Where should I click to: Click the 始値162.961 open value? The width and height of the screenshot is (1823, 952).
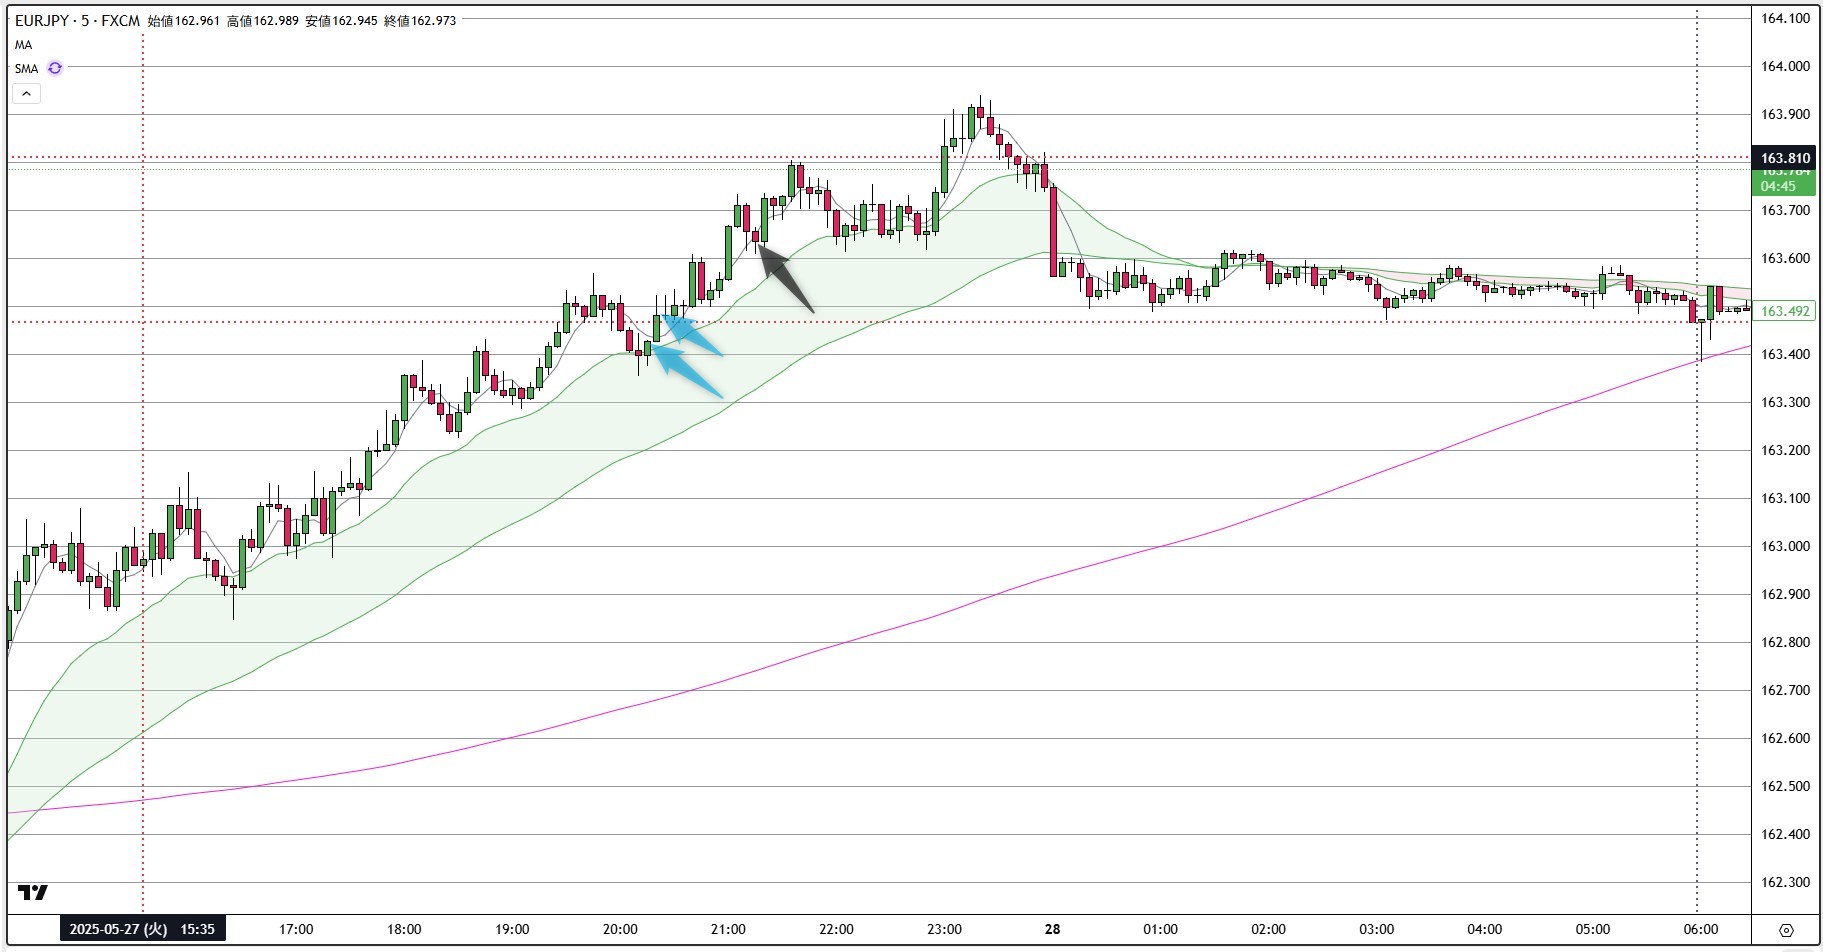184,20
